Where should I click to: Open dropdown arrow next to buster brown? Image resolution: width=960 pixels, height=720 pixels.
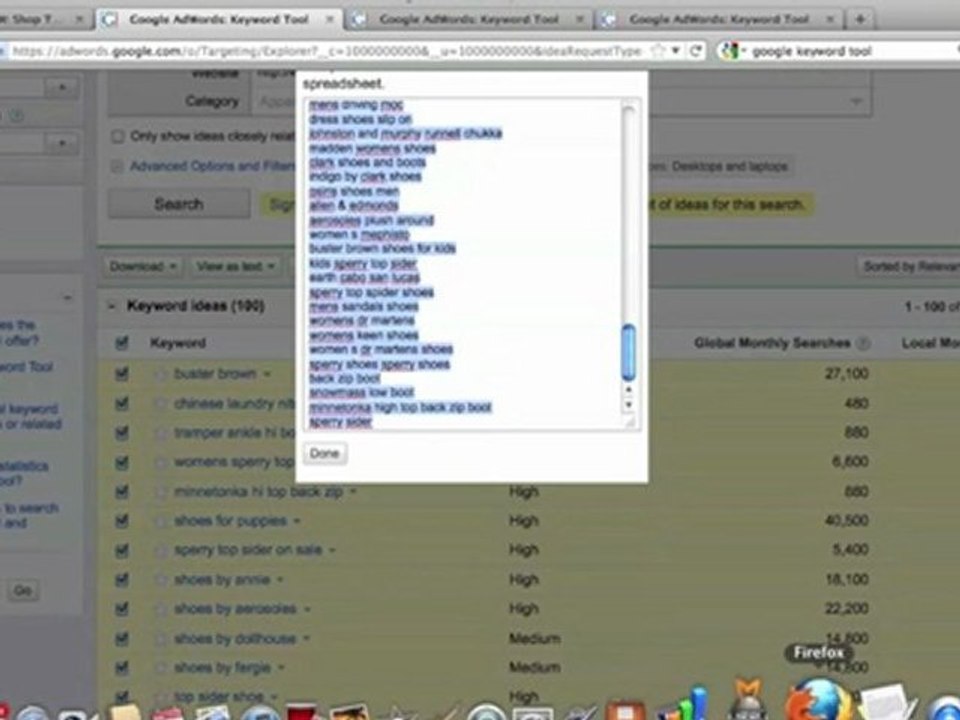pyautogui.click(x=267, y=374)
